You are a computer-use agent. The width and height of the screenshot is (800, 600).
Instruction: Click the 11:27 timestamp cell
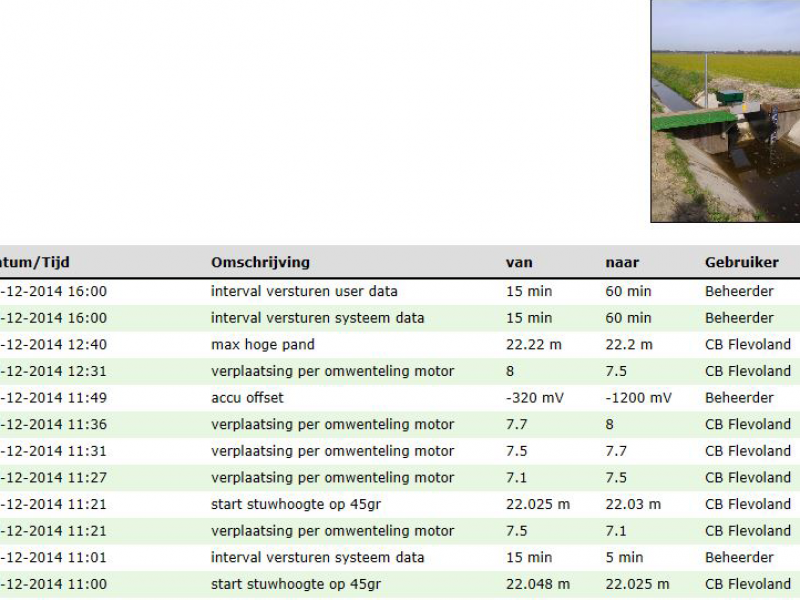tap(53, 478)
